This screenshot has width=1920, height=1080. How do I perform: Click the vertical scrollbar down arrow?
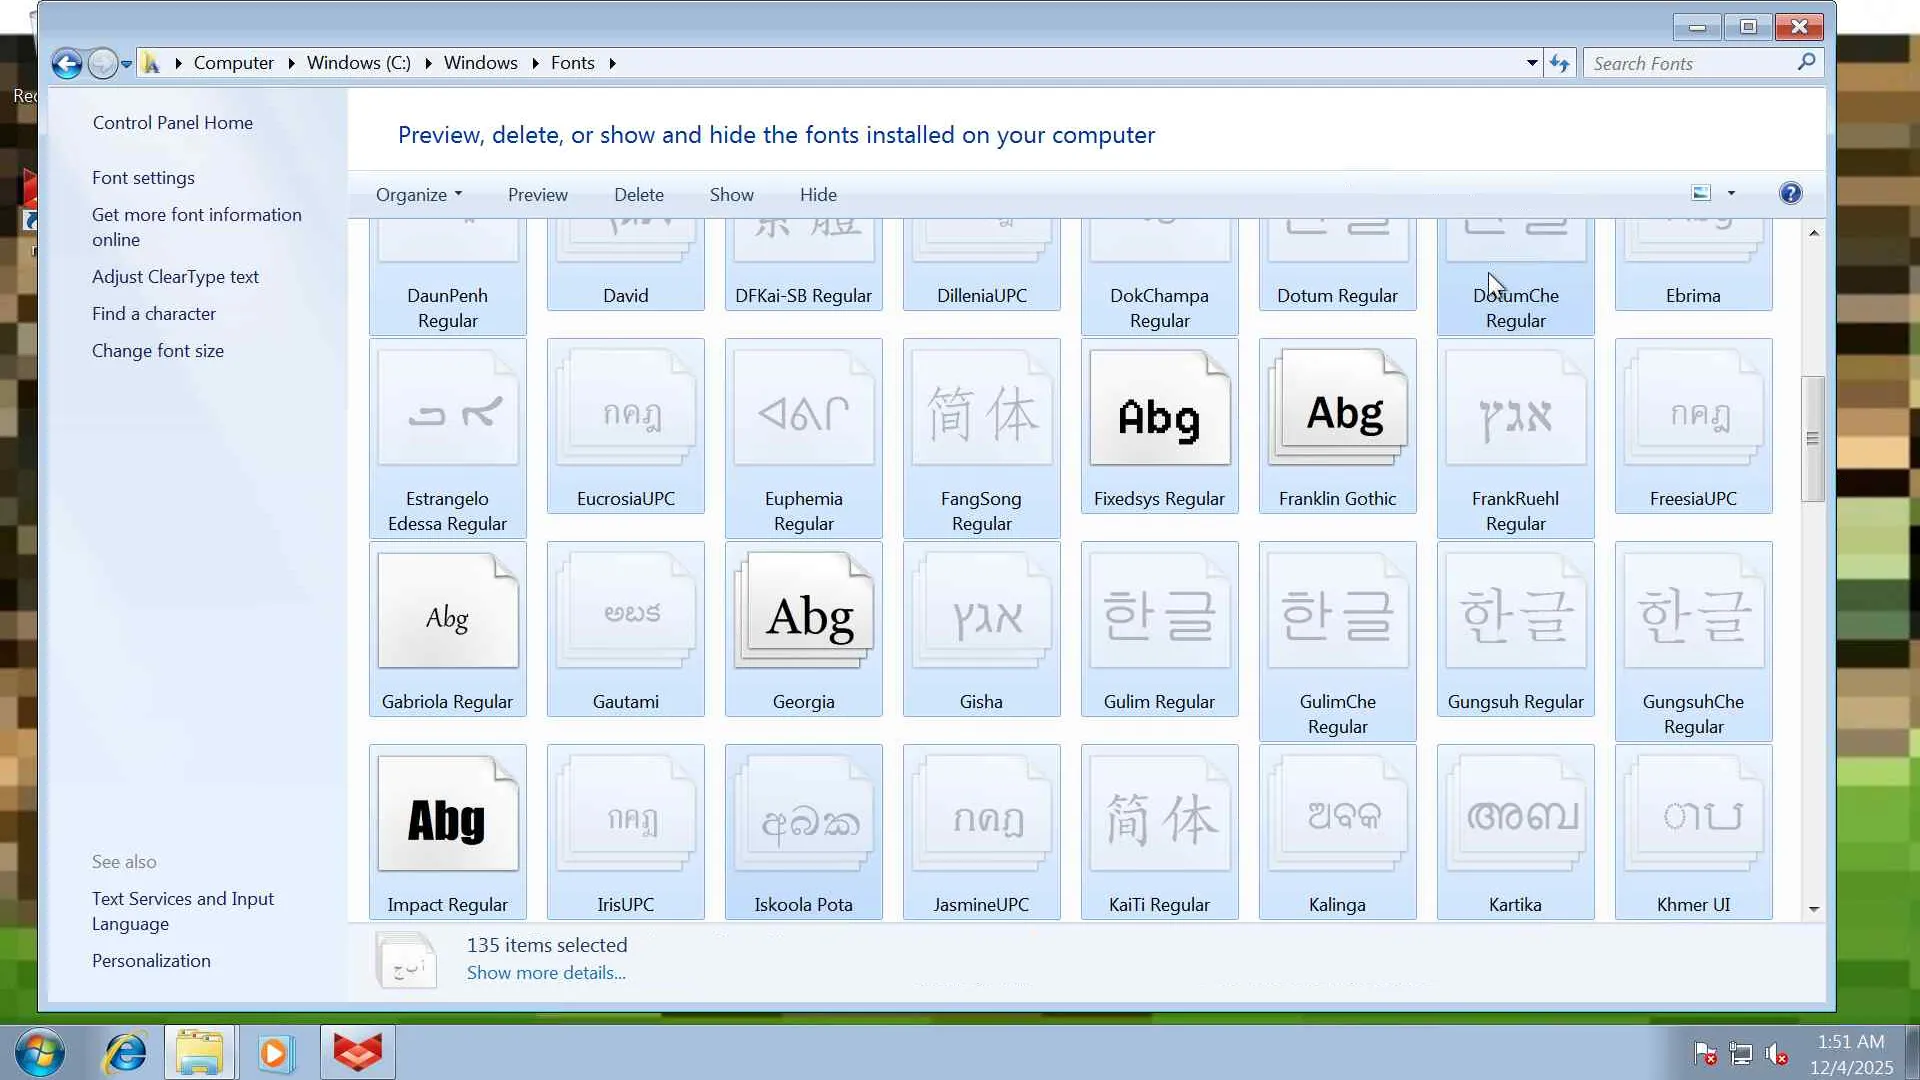point(1813,909)
